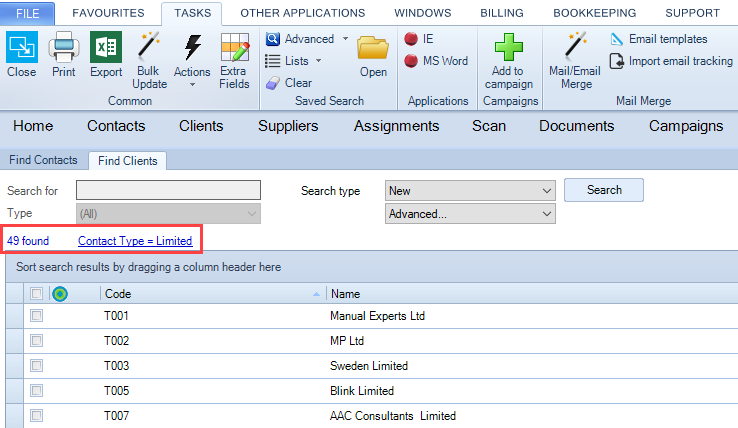
Task: Click the green circle status column icon
Action: (60, 294)
